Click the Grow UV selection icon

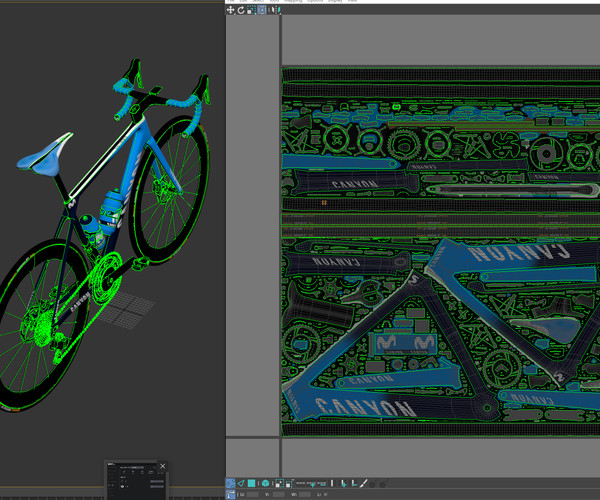pyautogui.click(x=280, y=484)
